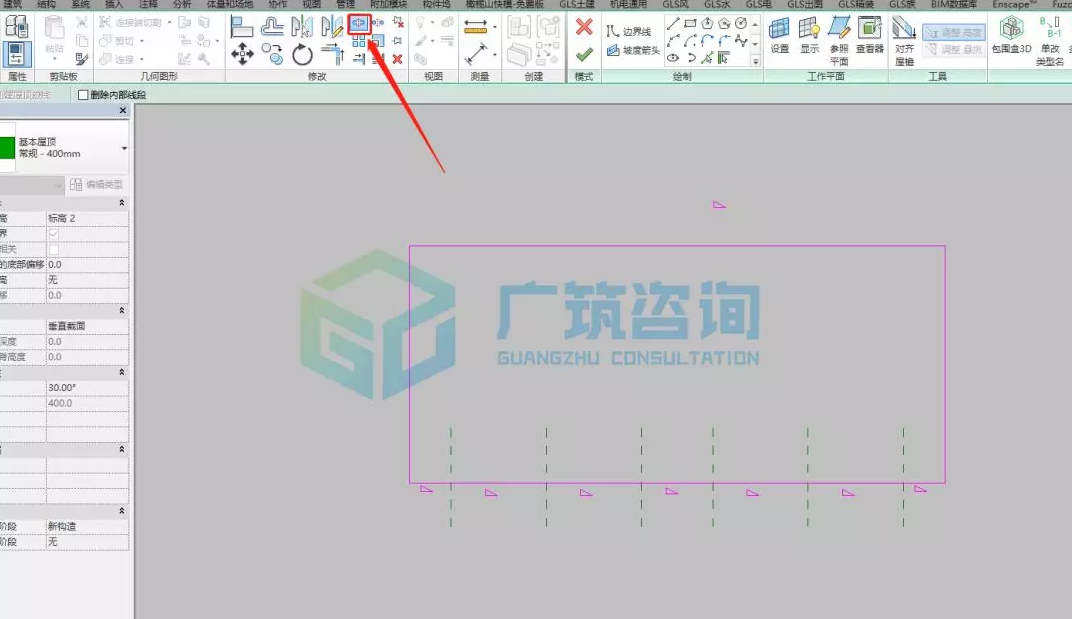Click the Match Type Properties paintbrush icon
The width and height of the screenshot is (1072, 619).
81,59
